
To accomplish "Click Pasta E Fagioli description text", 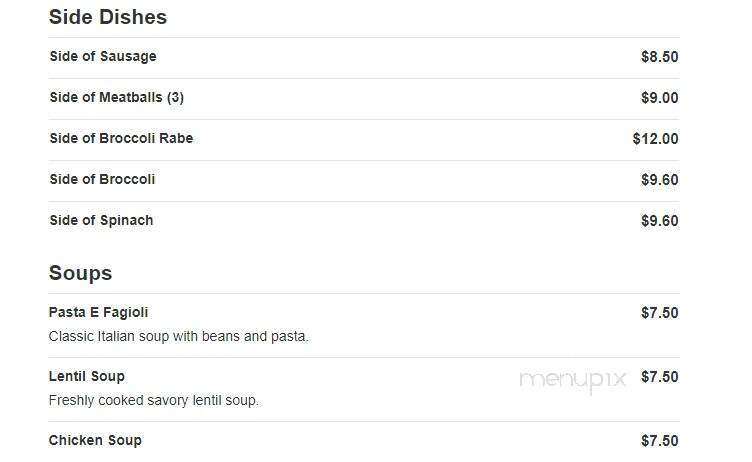I will click(178, 336).
